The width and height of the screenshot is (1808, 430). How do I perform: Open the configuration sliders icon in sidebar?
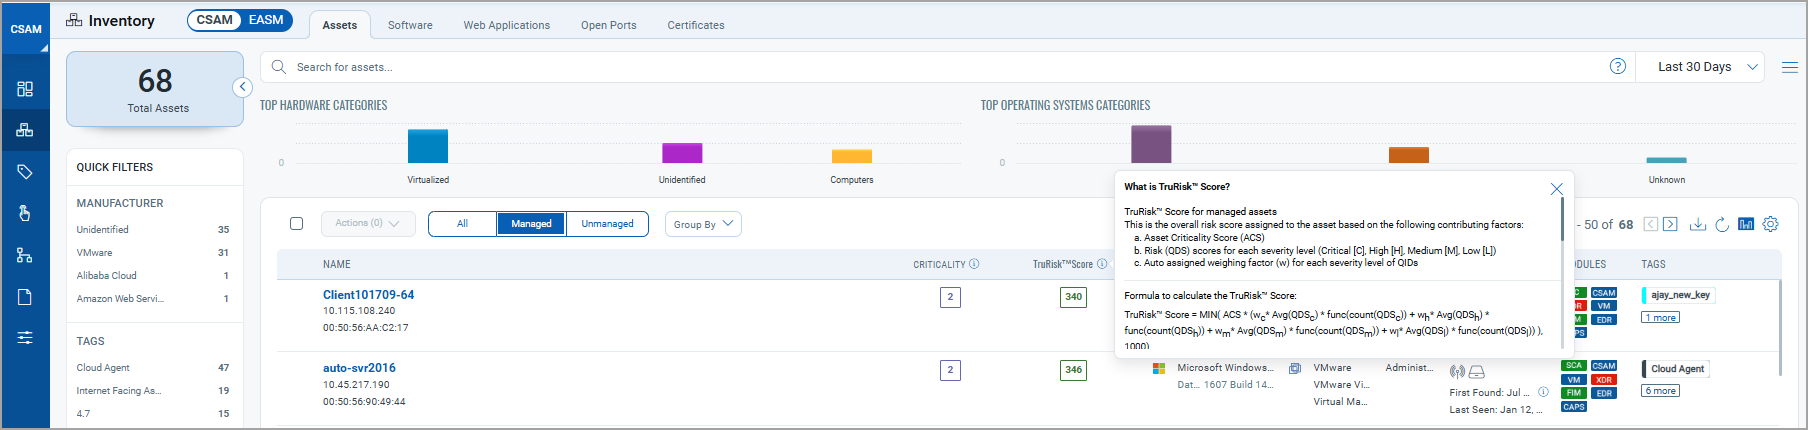pos(25,338)
